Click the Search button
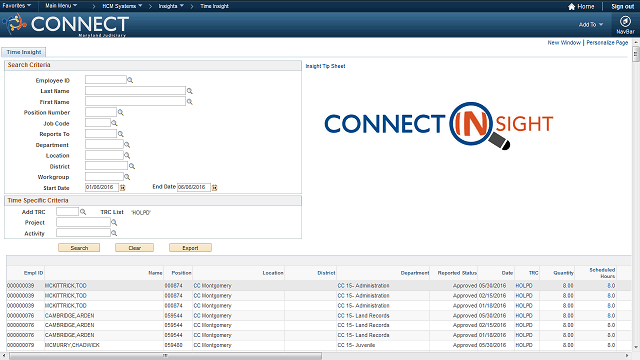Screen dimensions: 640x360 click(x=79, y=248)
